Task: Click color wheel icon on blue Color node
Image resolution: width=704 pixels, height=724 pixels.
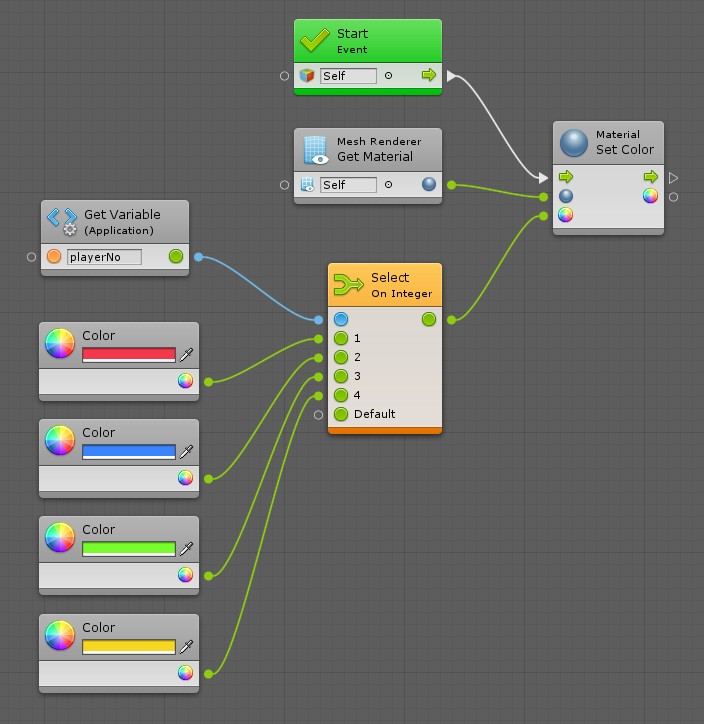Action: coord(60,440)
